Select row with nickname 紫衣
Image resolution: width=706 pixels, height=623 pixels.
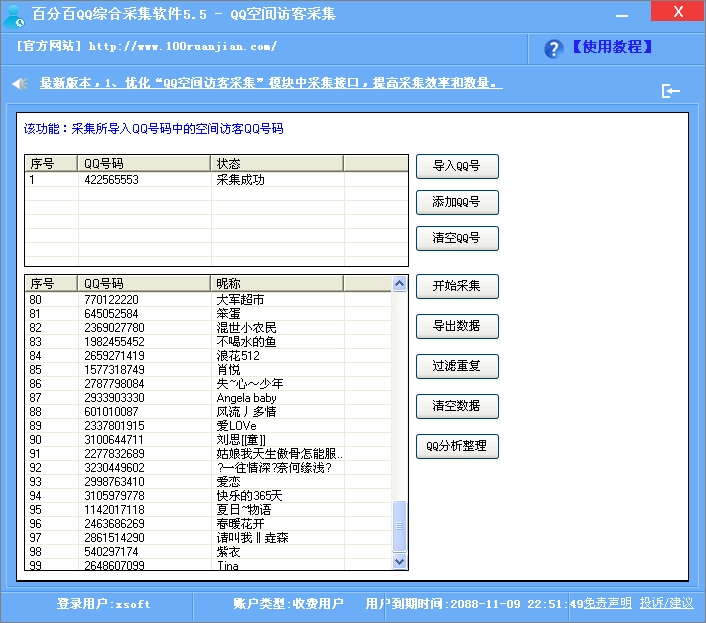click(208, 552)
